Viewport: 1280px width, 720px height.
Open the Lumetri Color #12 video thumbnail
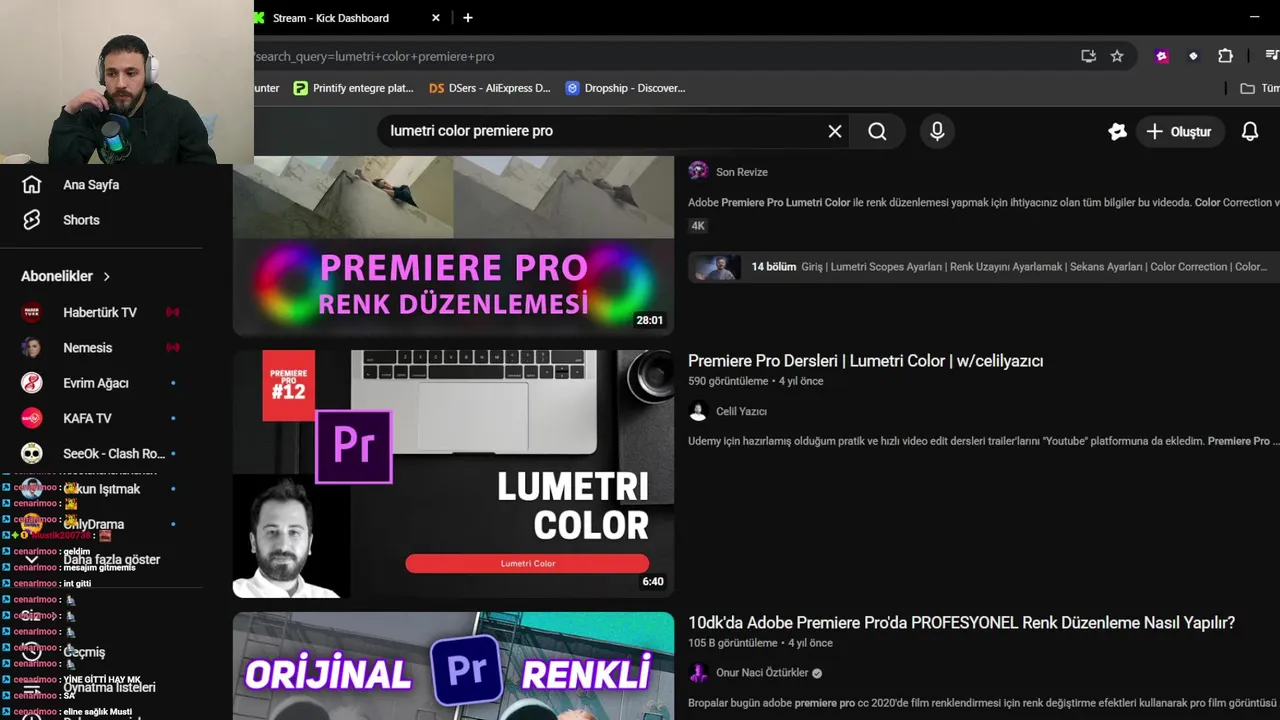(453, 474)
